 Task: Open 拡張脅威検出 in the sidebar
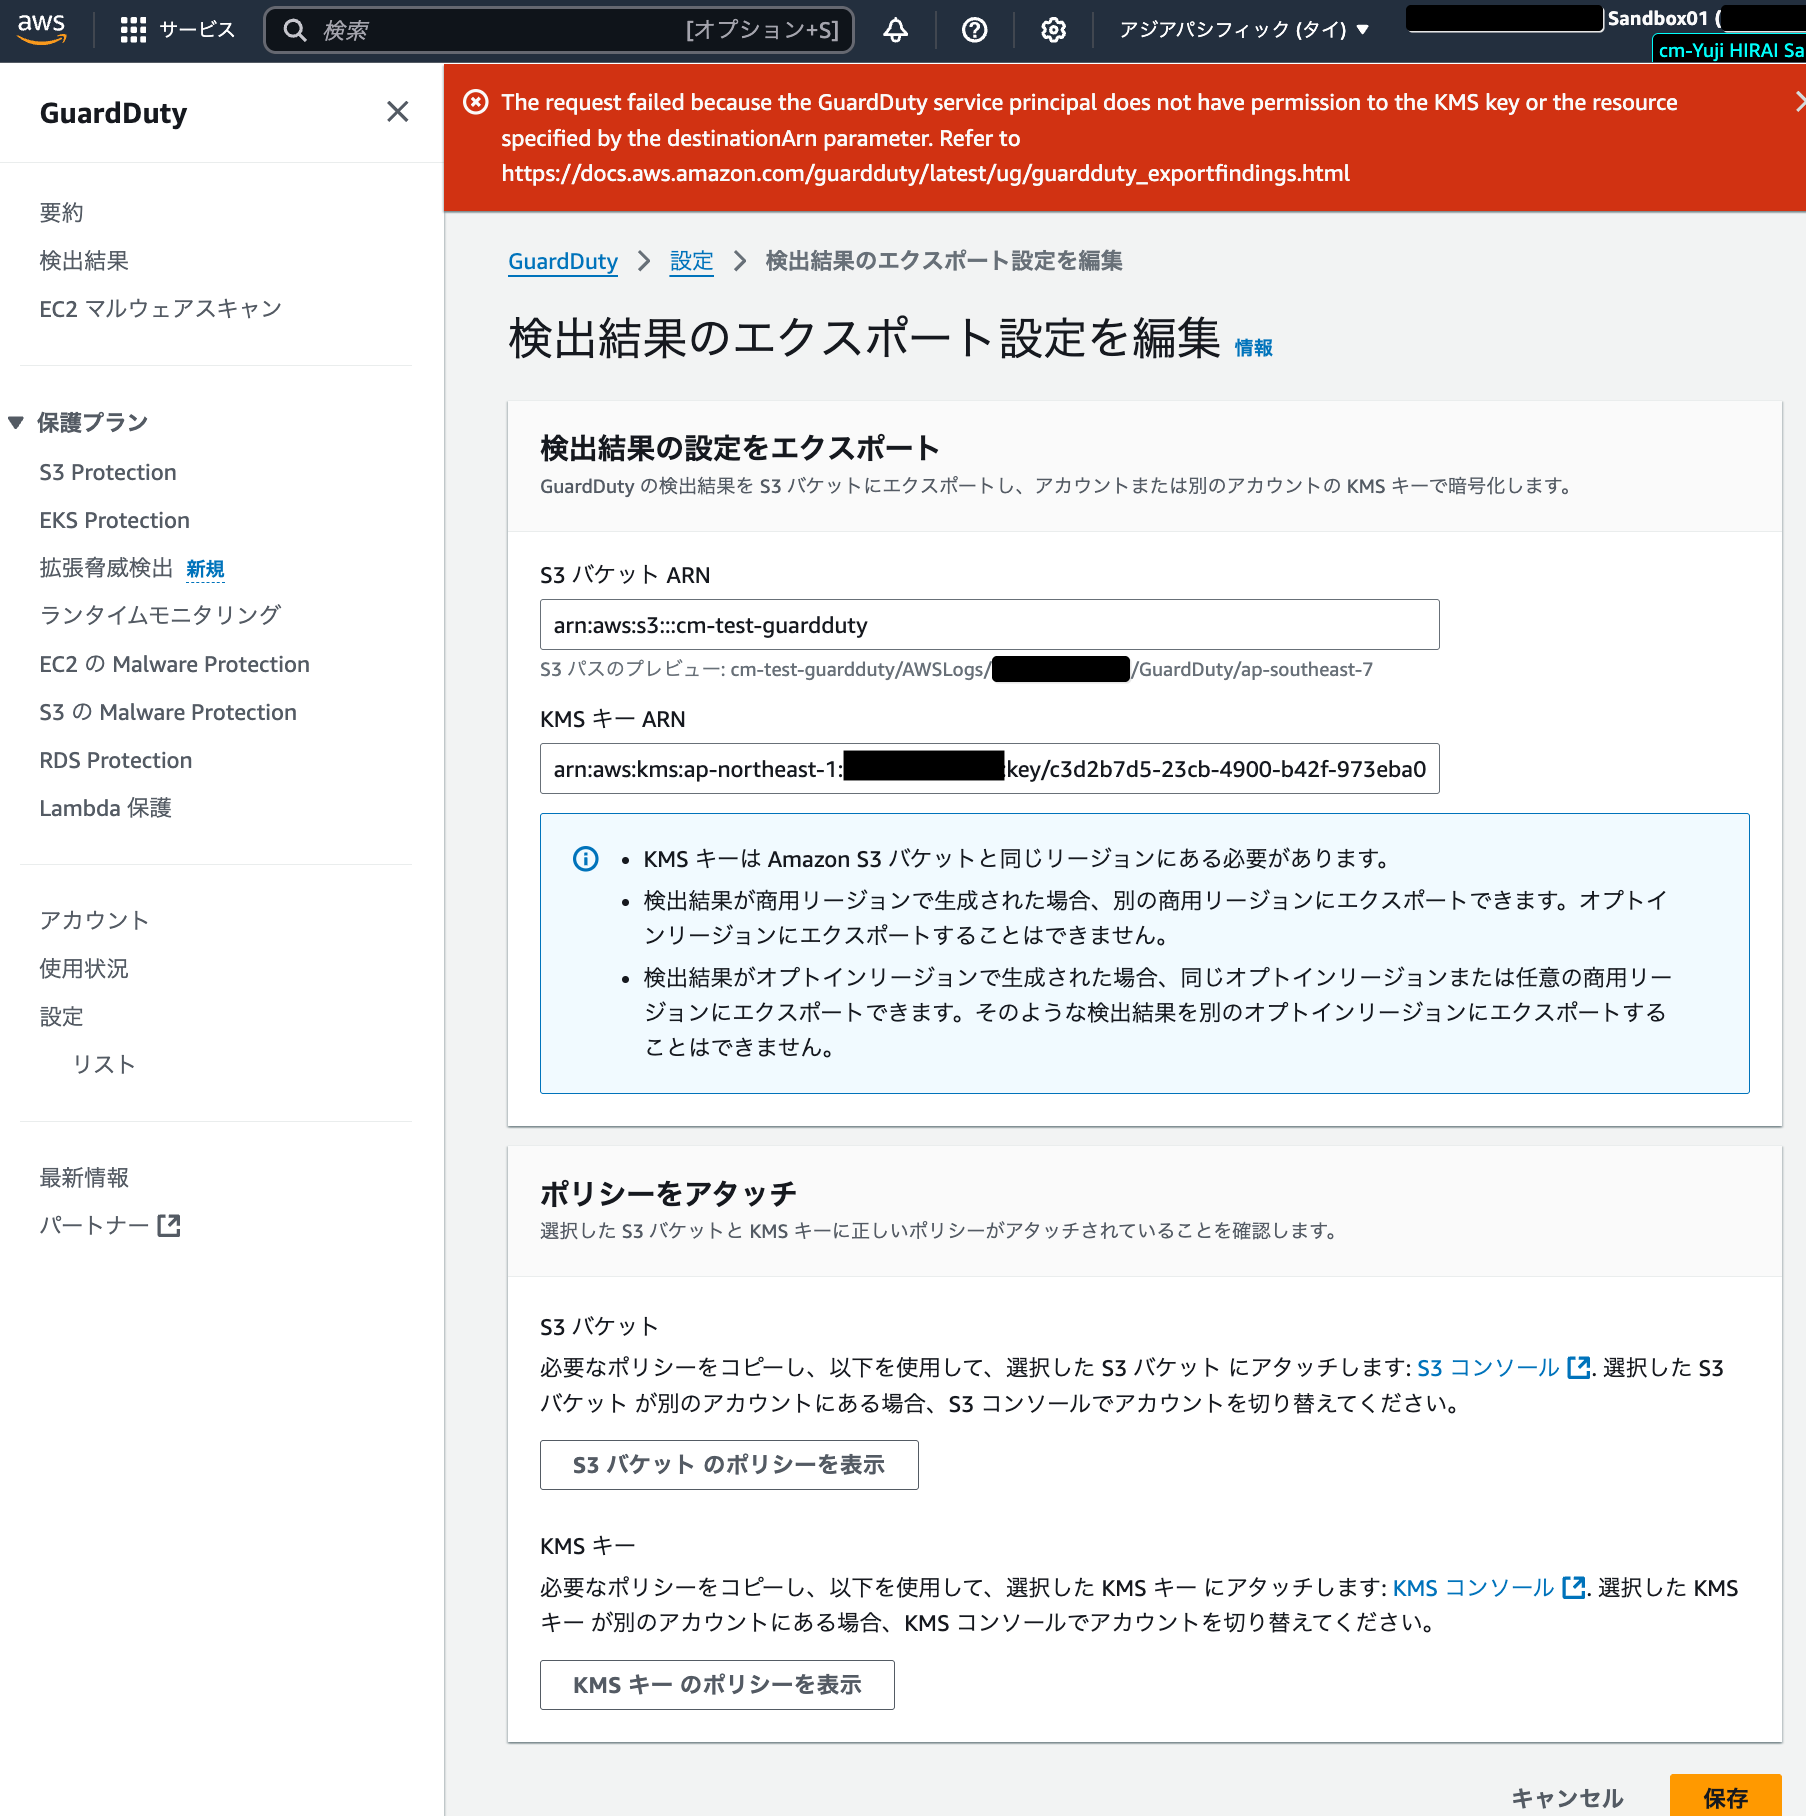point(106,568)
